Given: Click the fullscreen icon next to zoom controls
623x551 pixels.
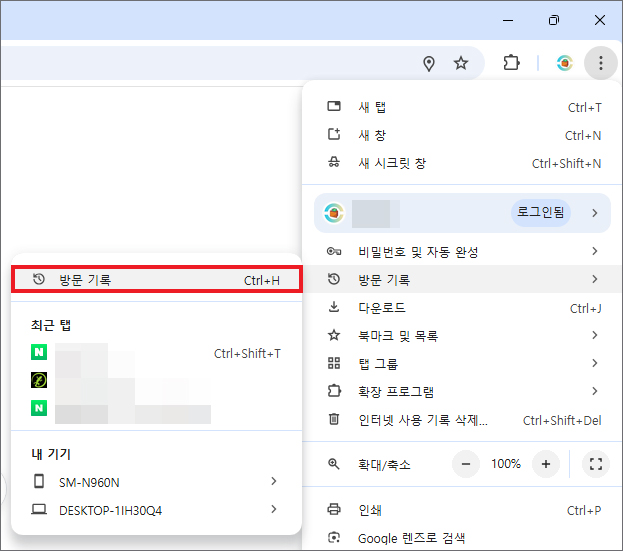Looking at the screenshot, I should pyautogui.click(x=595, y=464).
